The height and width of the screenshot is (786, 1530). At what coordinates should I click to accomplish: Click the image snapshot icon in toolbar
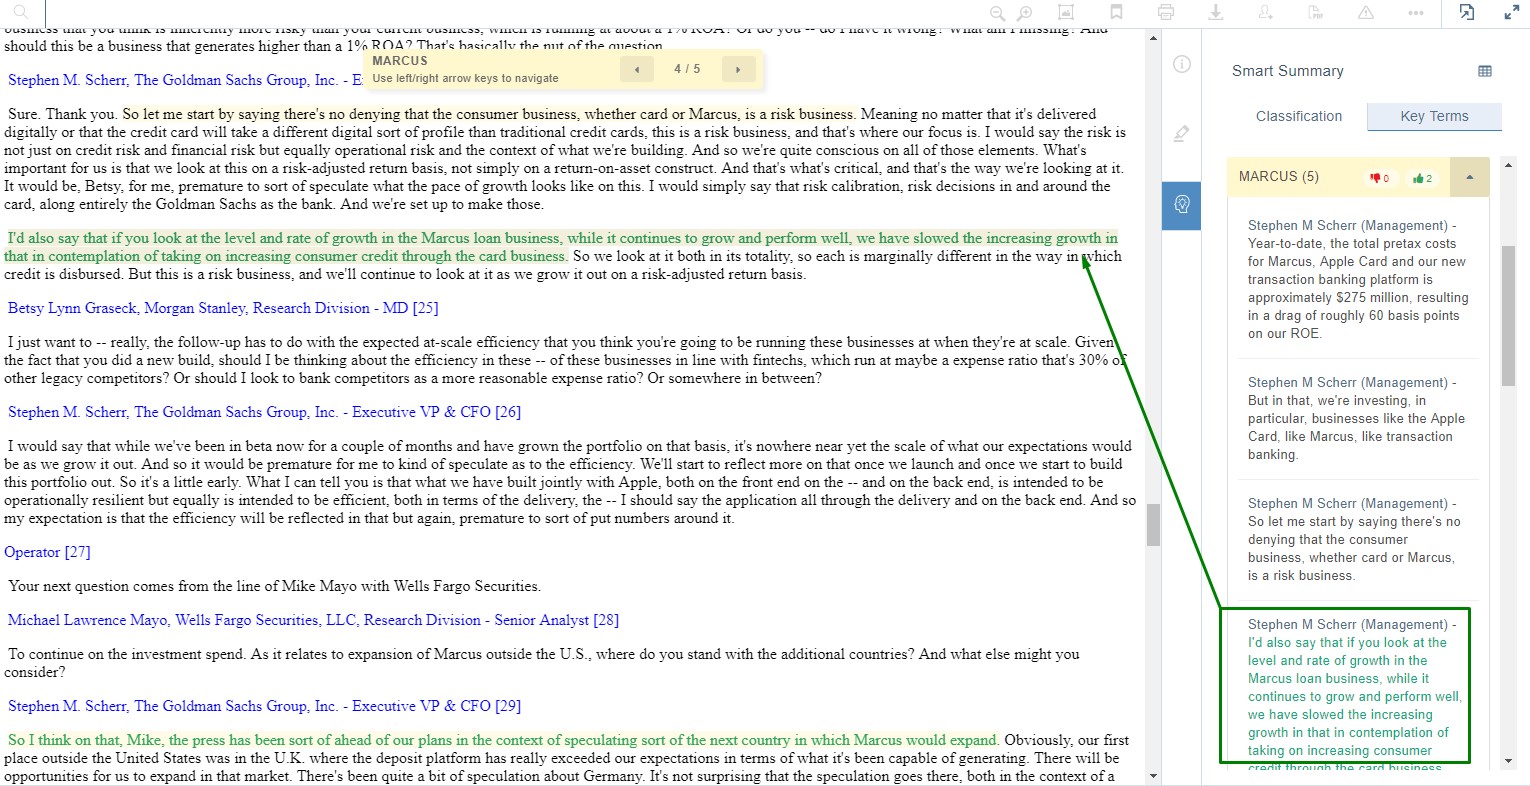[x=1066, y=12]
